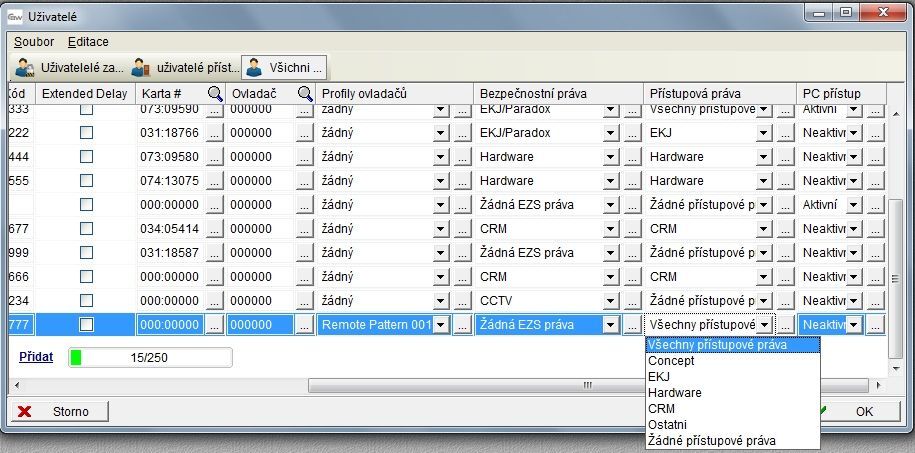
Task: Switch to the Všichni tab
Action: [285, 68]
